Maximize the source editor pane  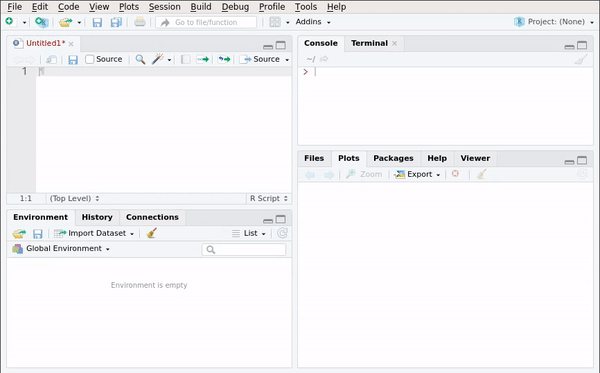(281, 45)
